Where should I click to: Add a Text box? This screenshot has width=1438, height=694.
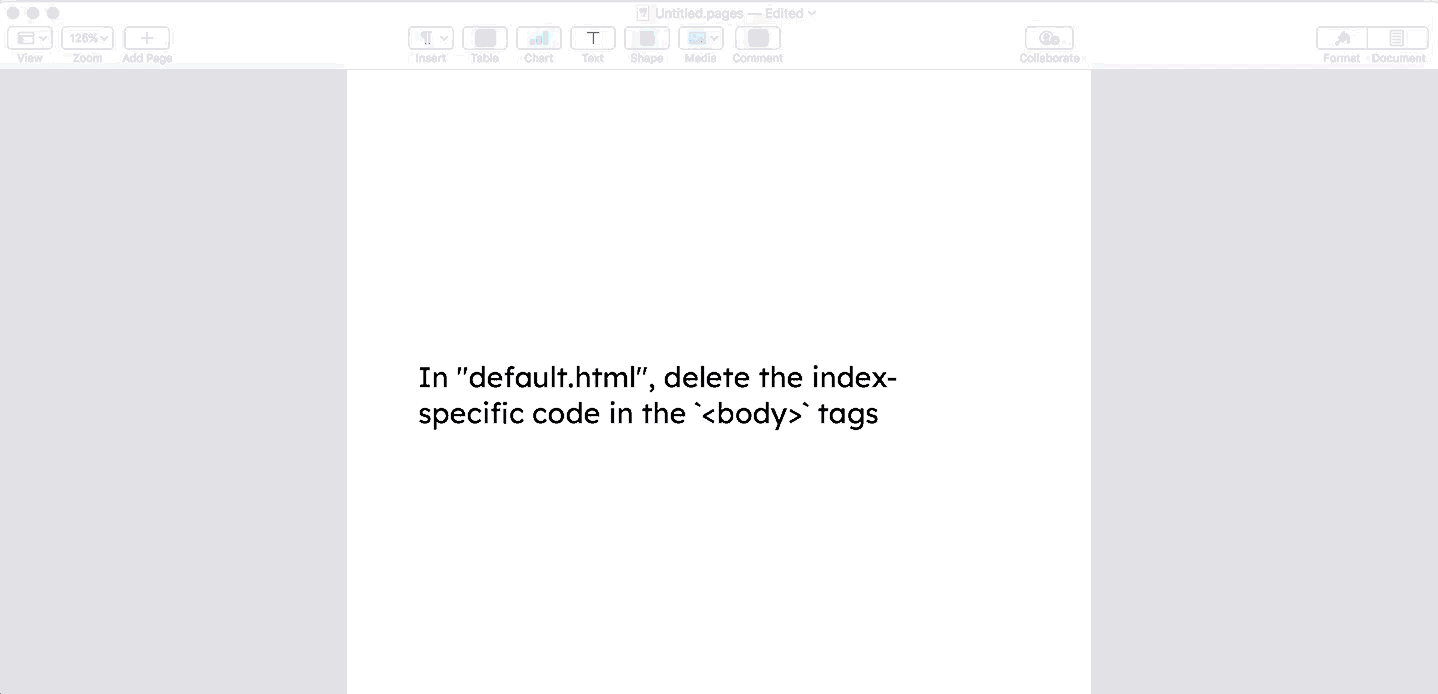tap(593, 38)
